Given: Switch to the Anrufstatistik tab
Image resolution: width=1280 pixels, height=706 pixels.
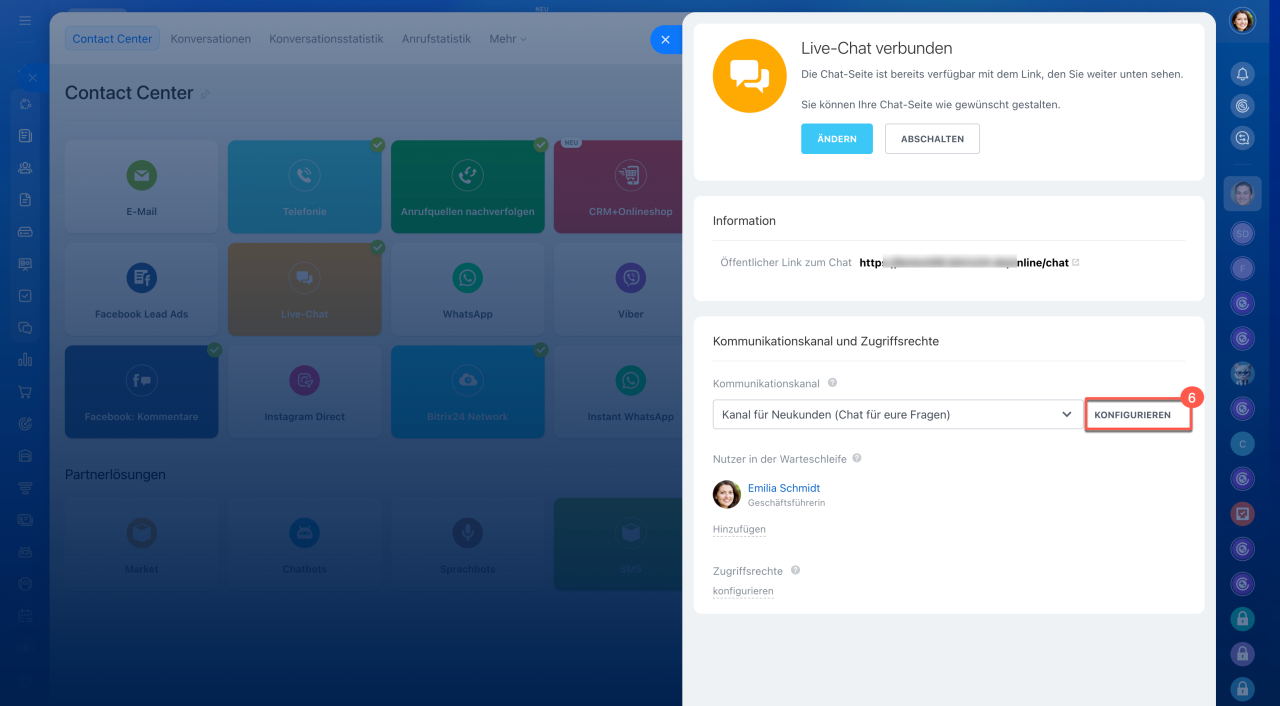Looking at the screenshot, I should point(436,39).
